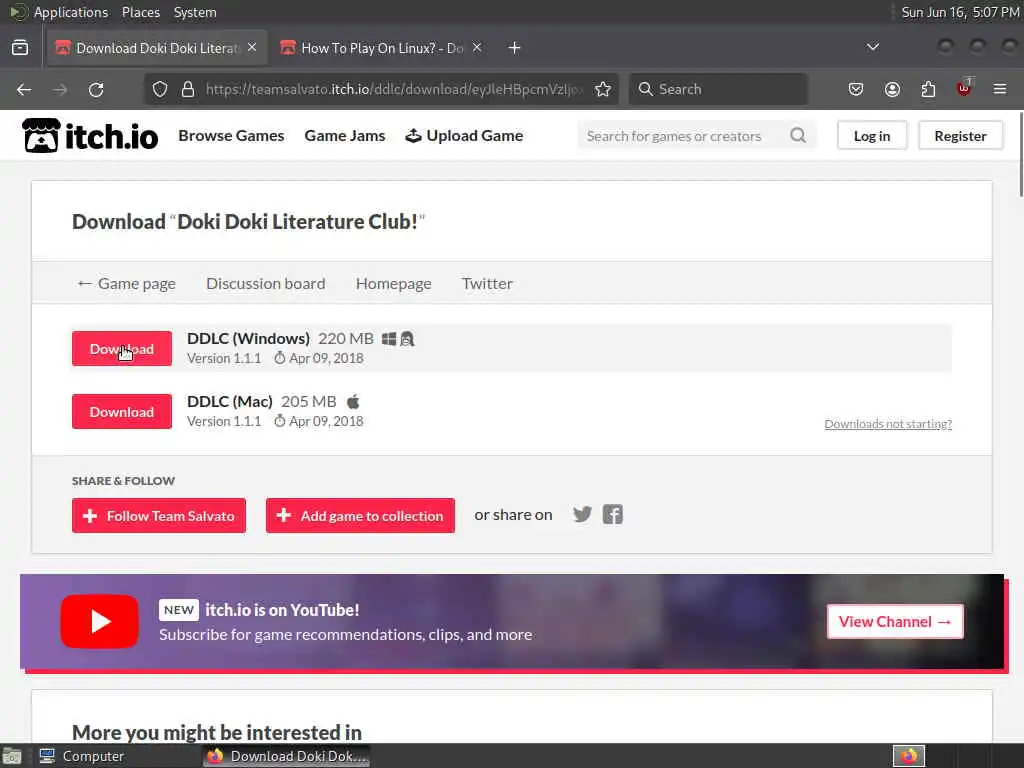Screen dimensions: 1024x768
Task: Click the itch.io logo
Action: (90, 136)
